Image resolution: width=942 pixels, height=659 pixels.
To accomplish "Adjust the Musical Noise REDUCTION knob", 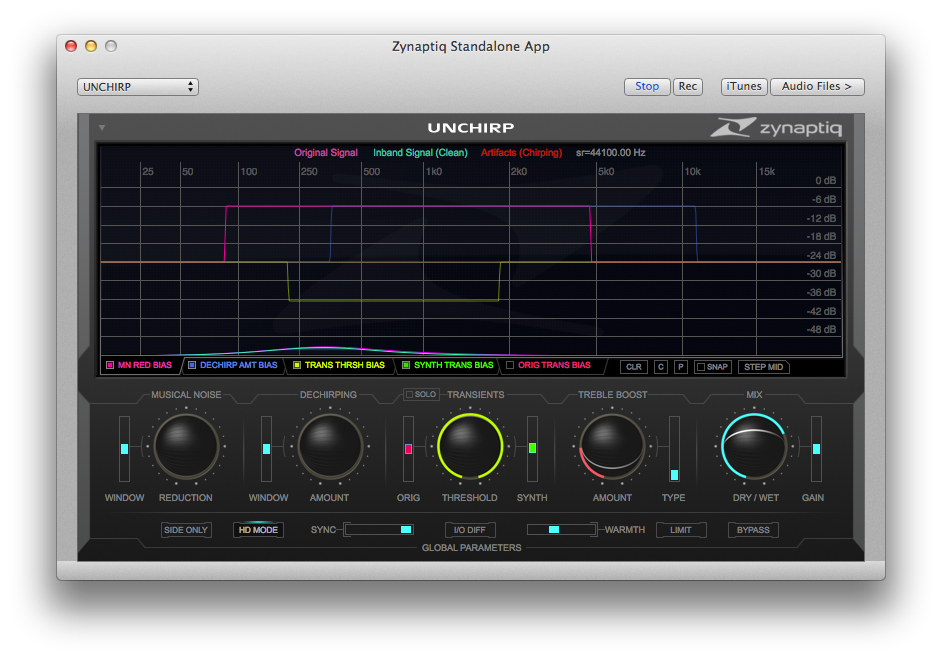I will pos(184,447).
